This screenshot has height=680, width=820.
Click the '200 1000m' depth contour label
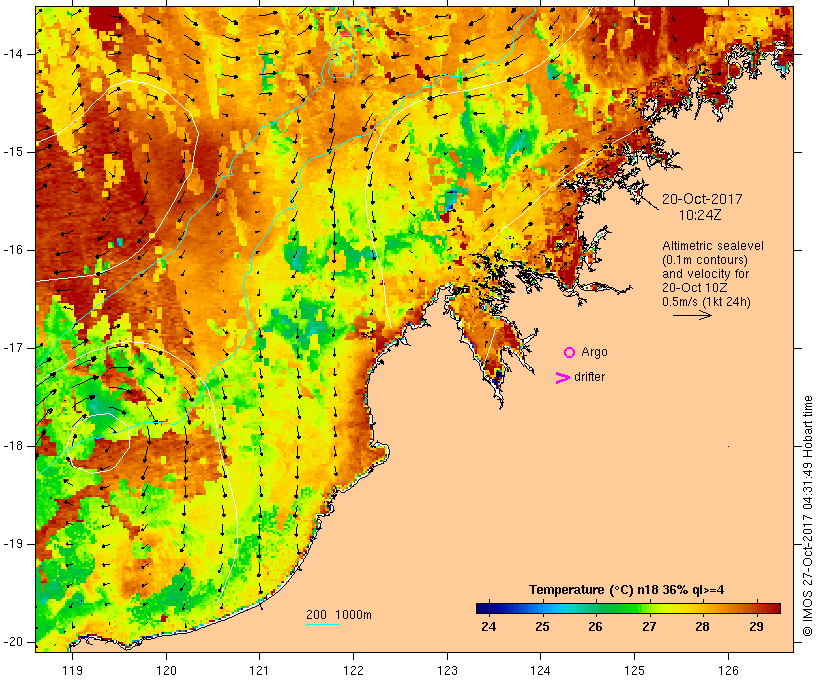[x=339, y=615]
